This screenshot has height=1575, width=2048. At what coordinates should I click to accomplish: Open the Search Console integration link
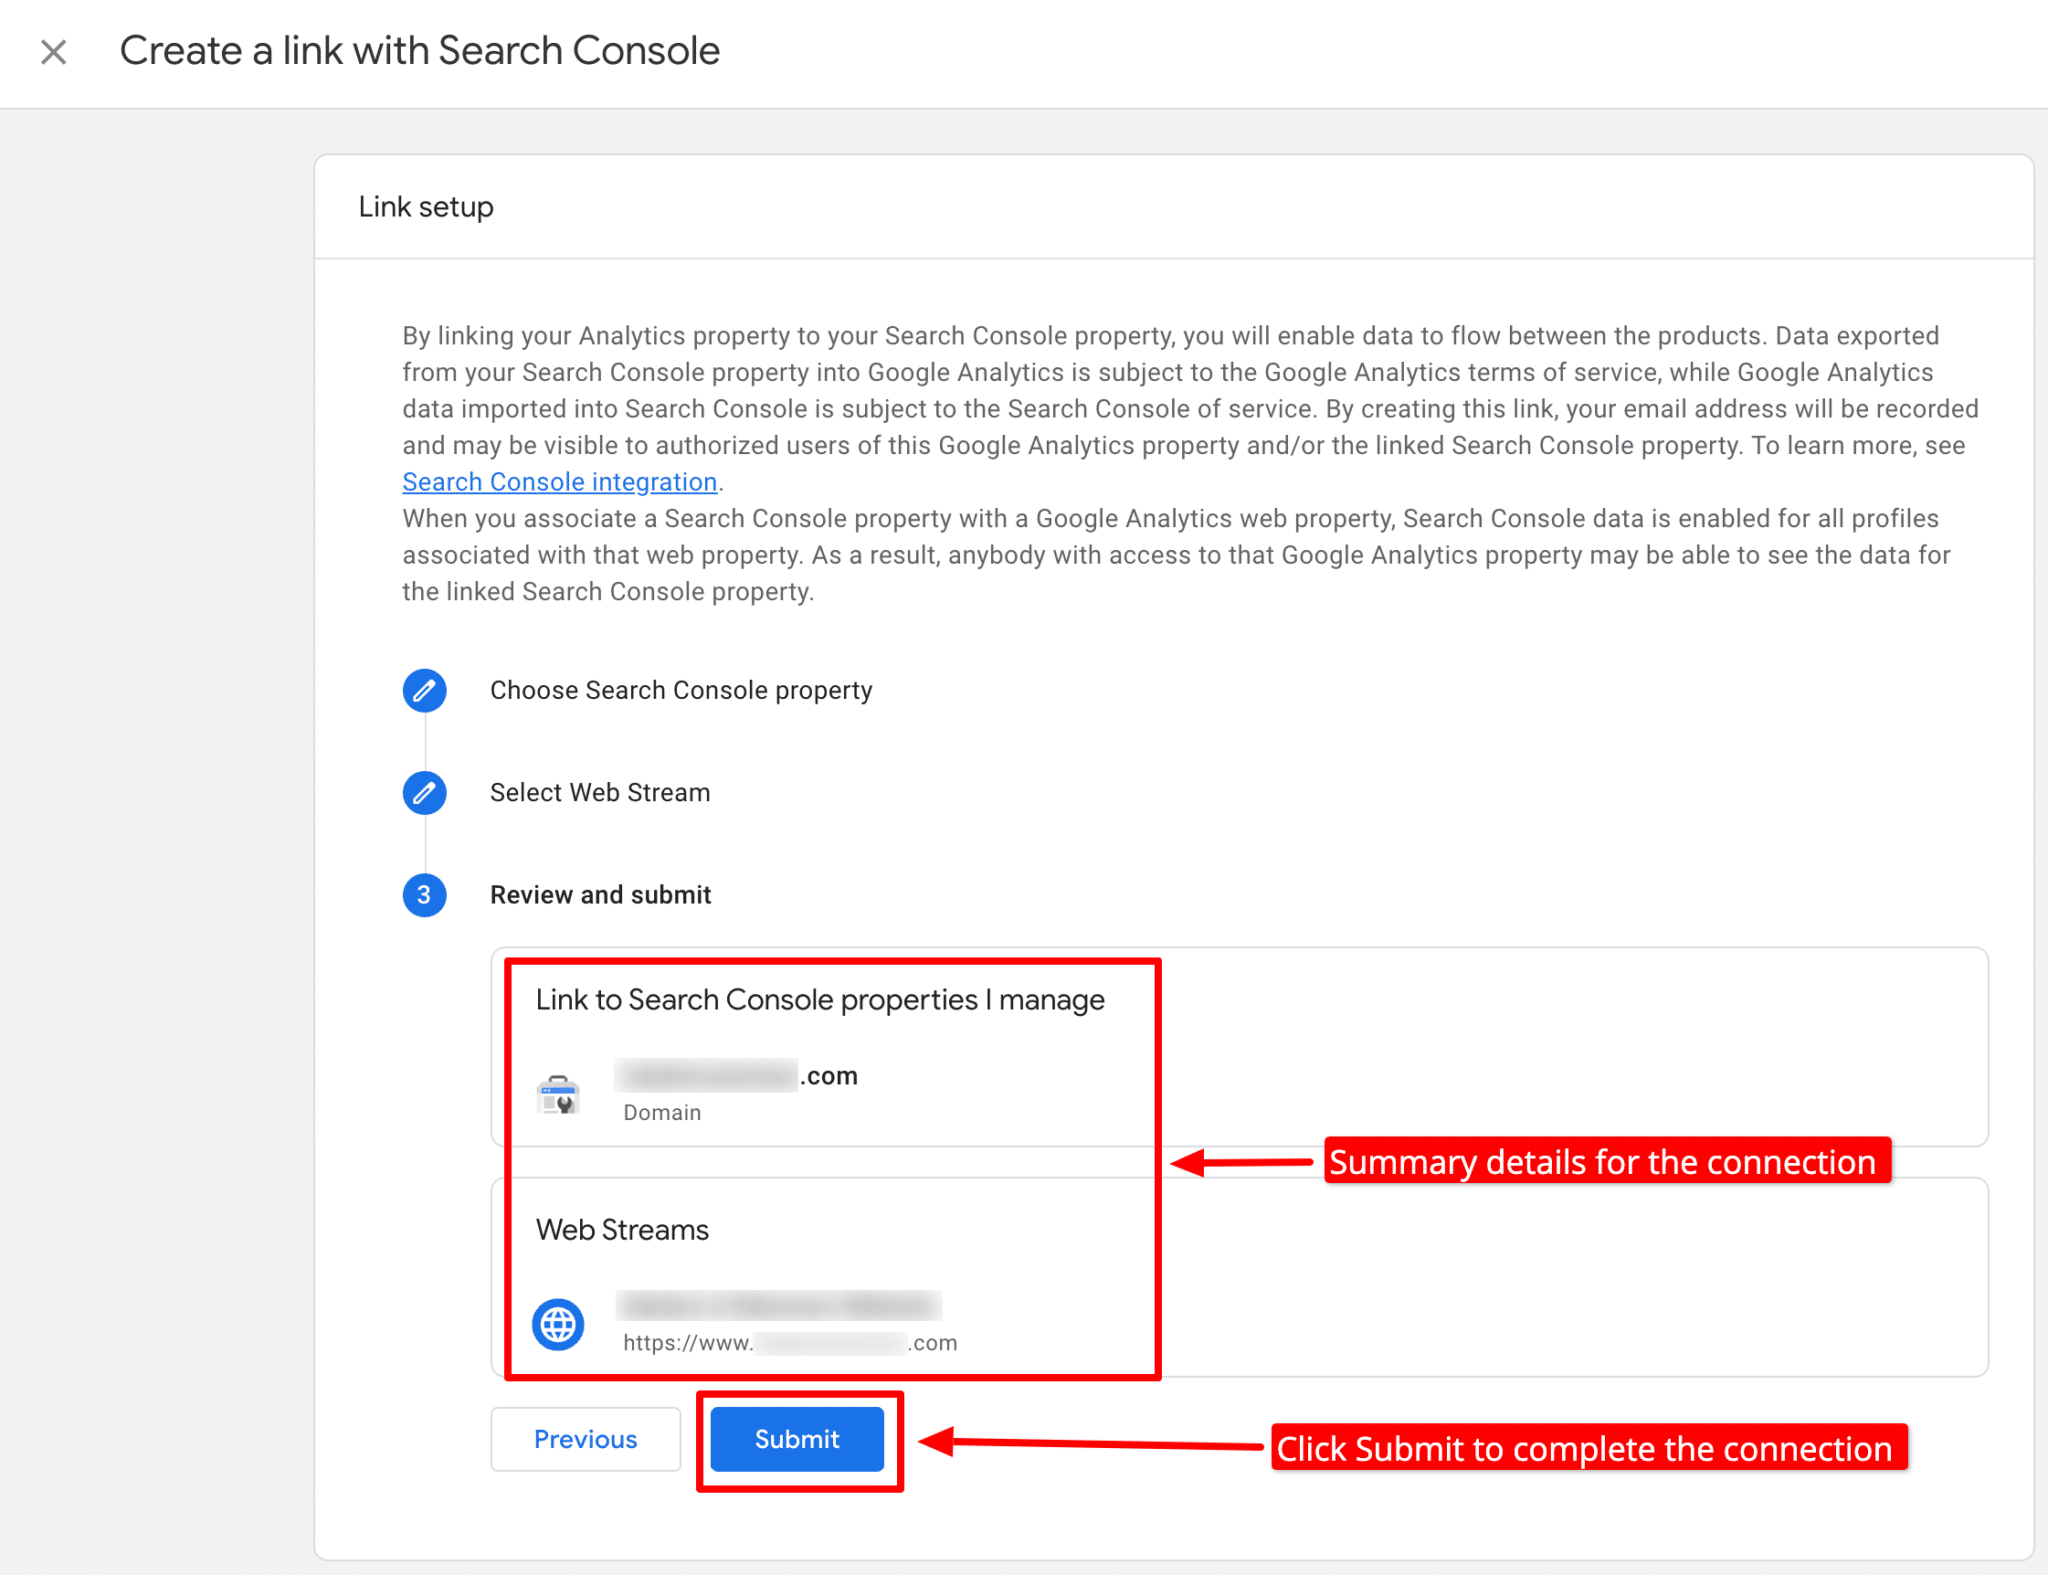559,482
